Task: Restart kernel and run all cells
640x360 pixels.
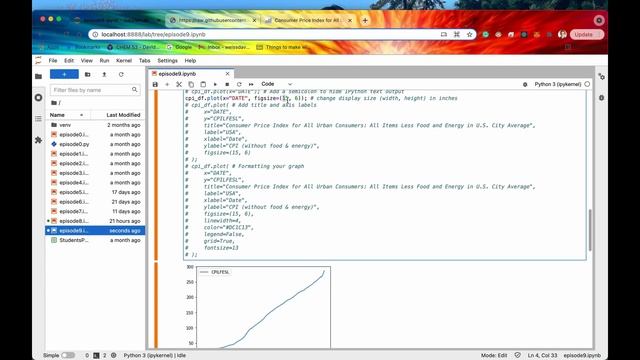Action: coord(251,84)
